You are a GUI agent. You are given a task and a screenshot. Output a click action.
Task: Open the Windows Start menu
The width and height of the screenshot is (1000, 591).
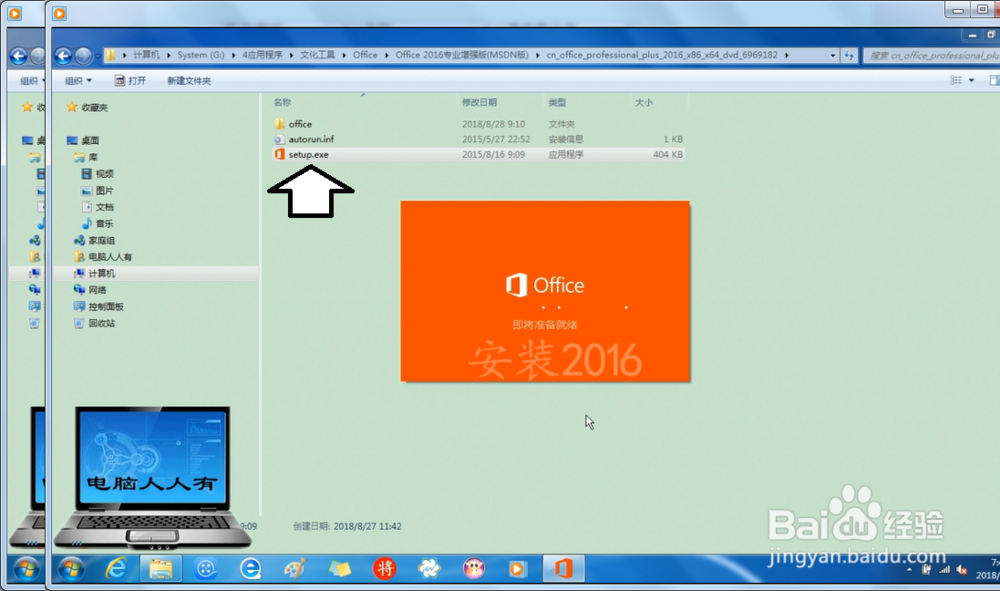coord(71,569)
